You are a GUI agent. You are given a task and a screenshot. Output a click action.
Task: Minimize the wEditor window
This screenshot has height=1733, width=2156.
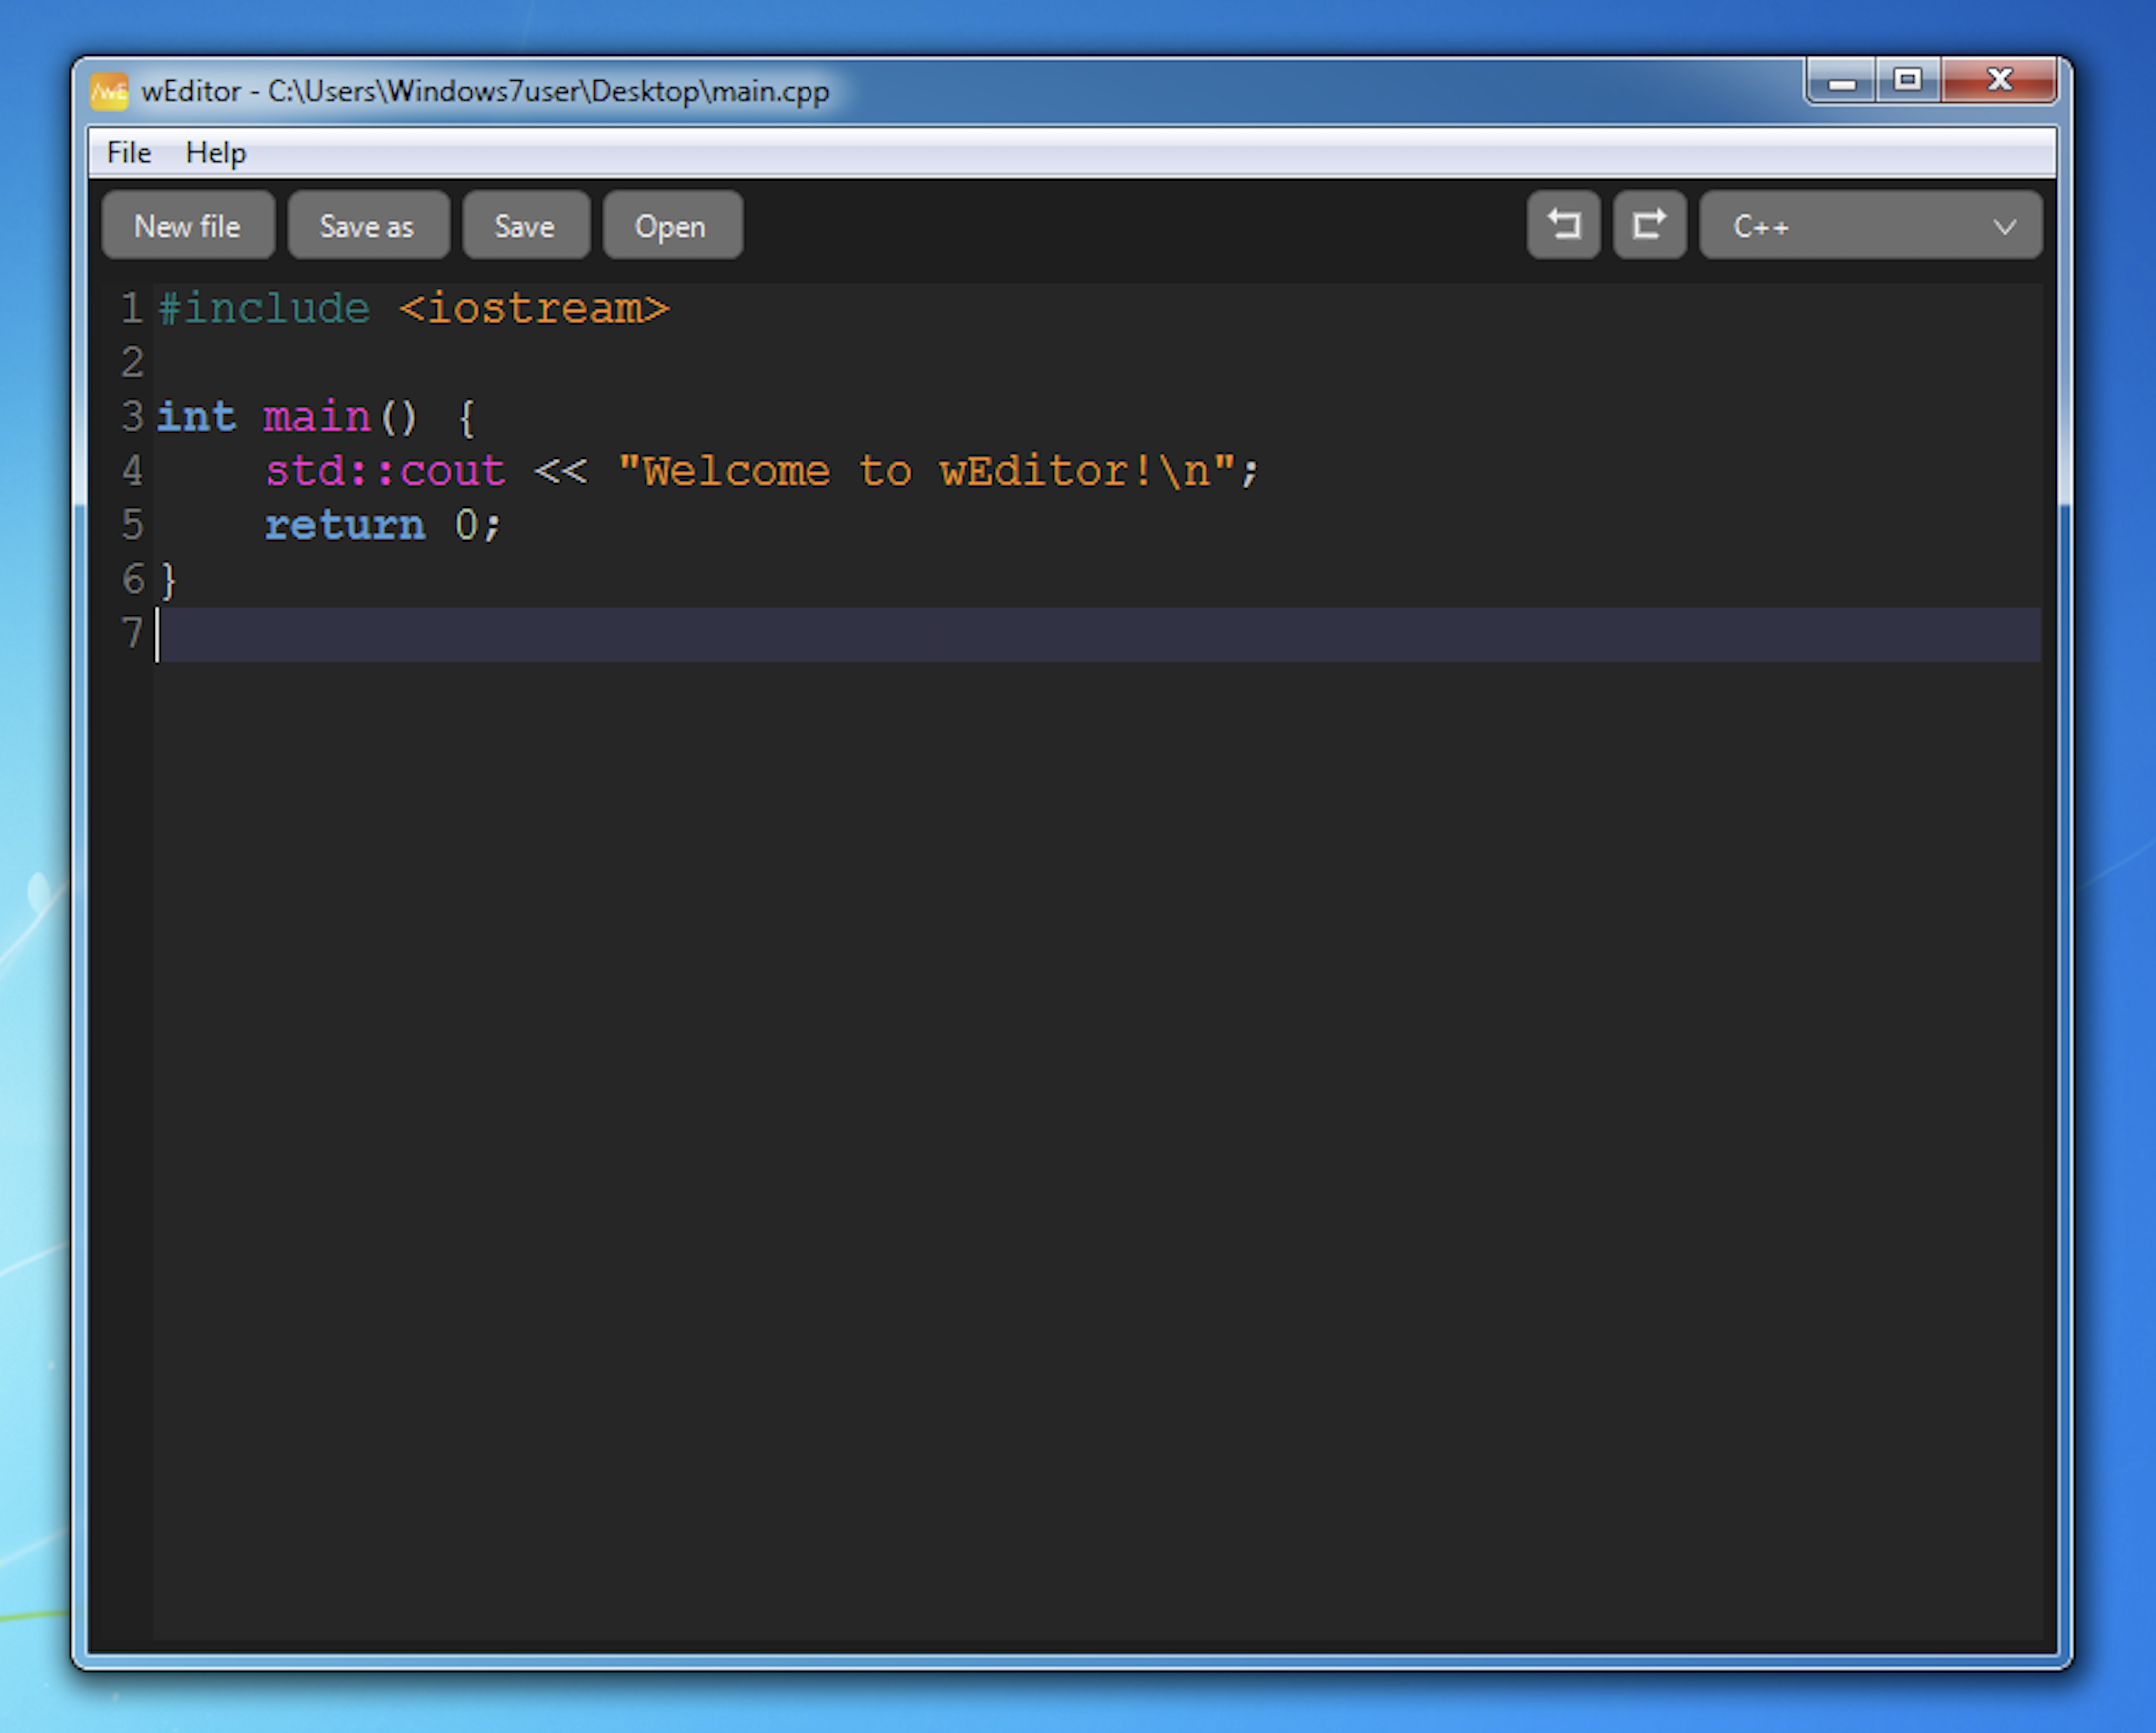[x=1841, y=81]
